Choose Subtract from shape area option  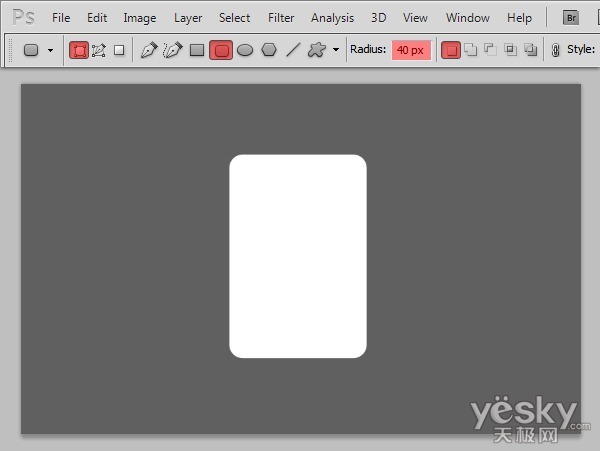[x=490, y=50]
